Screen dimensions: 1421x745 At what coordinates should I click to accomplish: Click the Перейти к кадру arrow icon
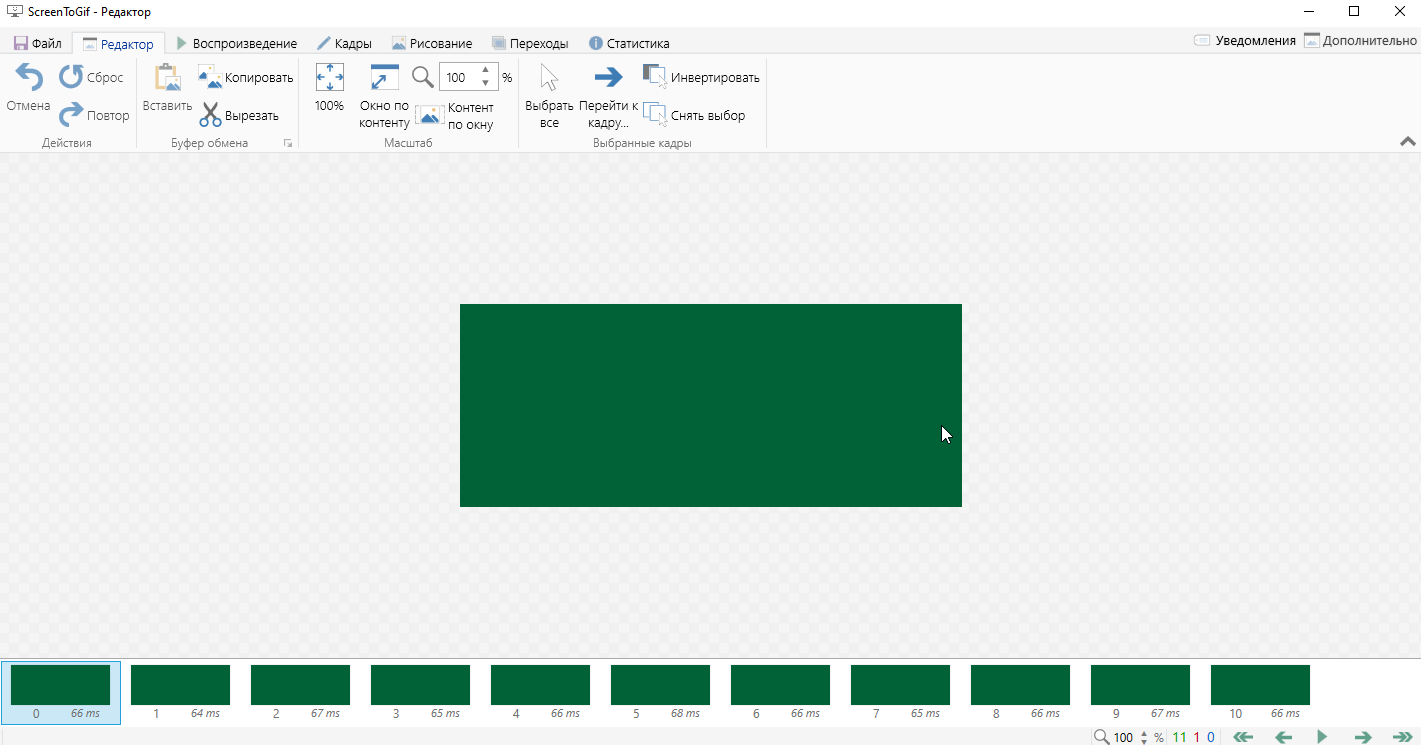point(608,77)
